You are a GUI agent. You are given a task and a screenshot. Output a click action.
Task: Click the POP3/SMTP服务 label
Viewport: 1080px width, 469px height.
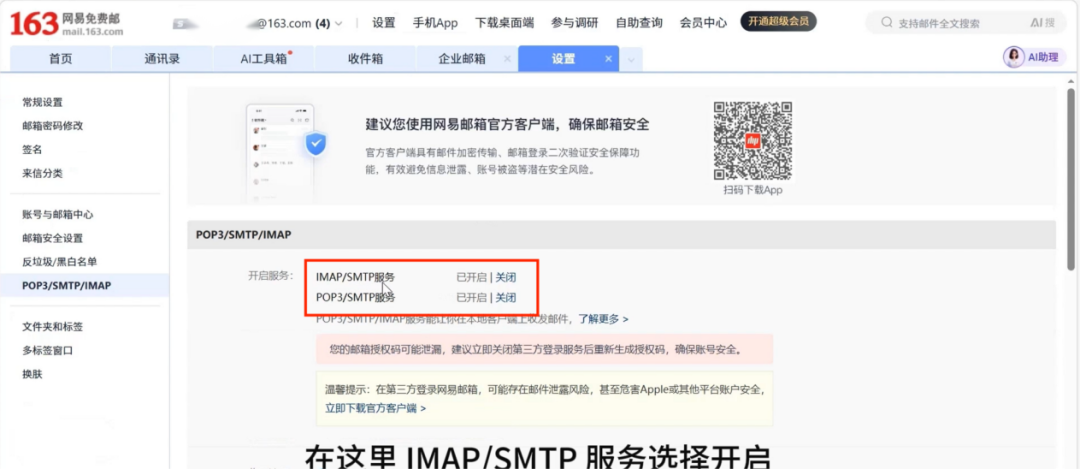[x=355, y=298]
